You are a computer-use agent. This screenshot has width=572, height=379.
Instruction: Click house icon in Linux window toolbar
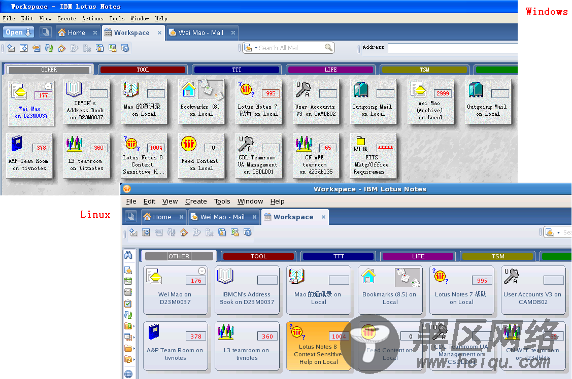point(184,232)
